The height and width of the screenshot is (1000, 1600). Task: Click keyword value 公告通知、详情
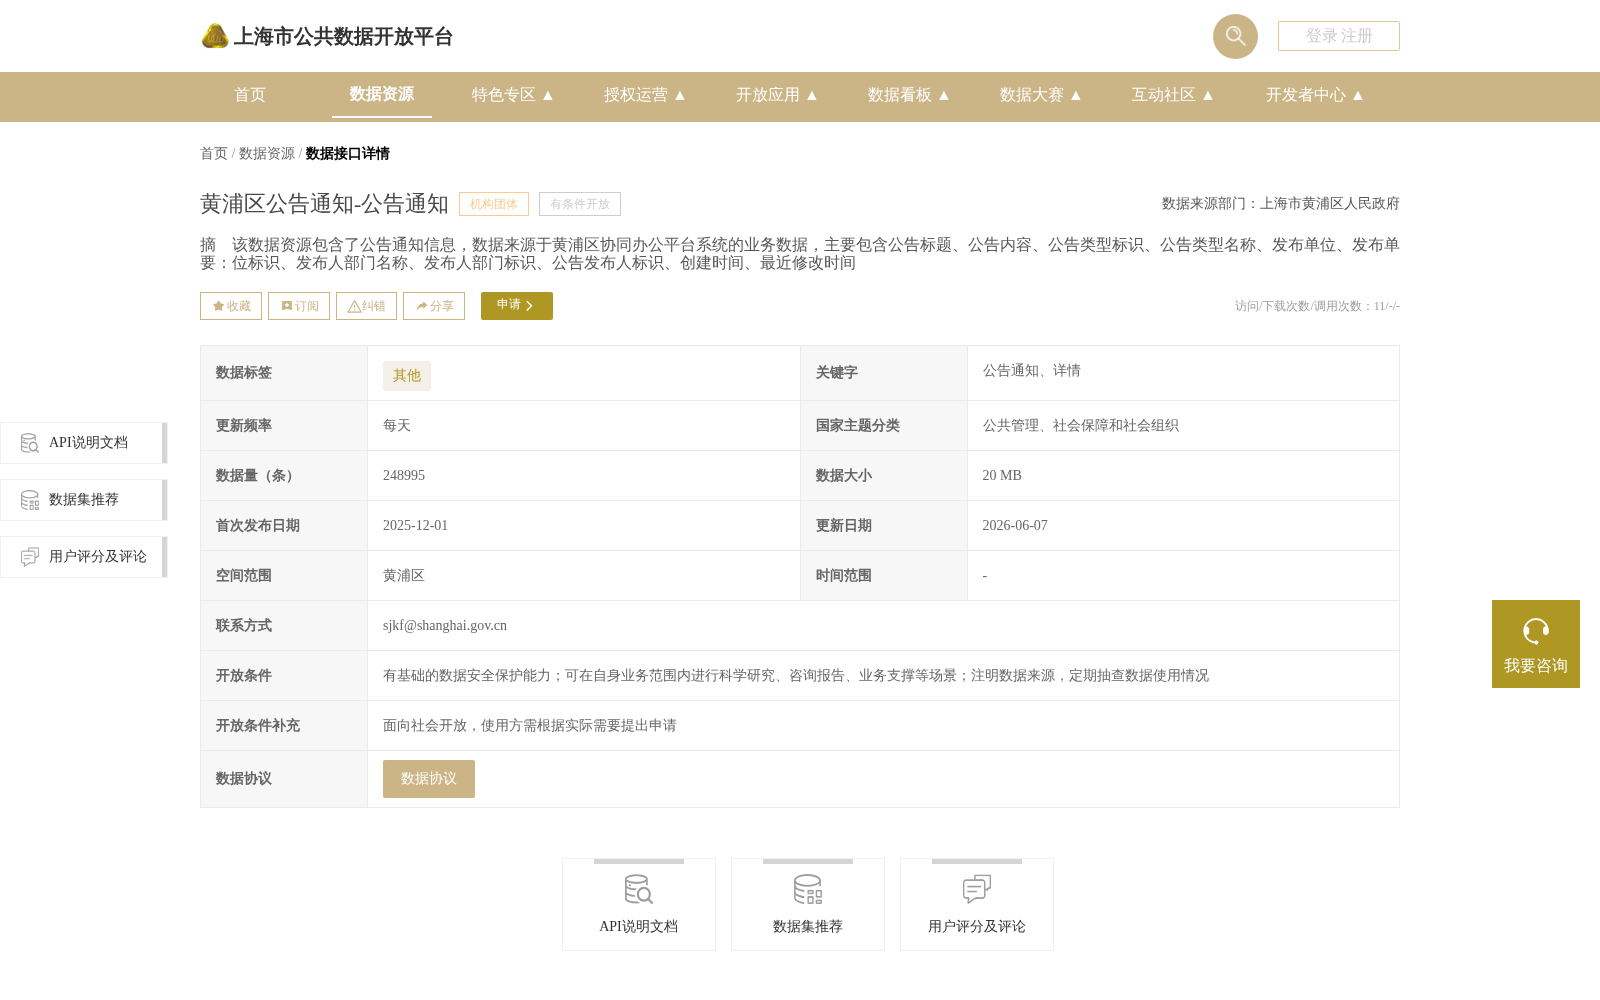[1032, 371]
